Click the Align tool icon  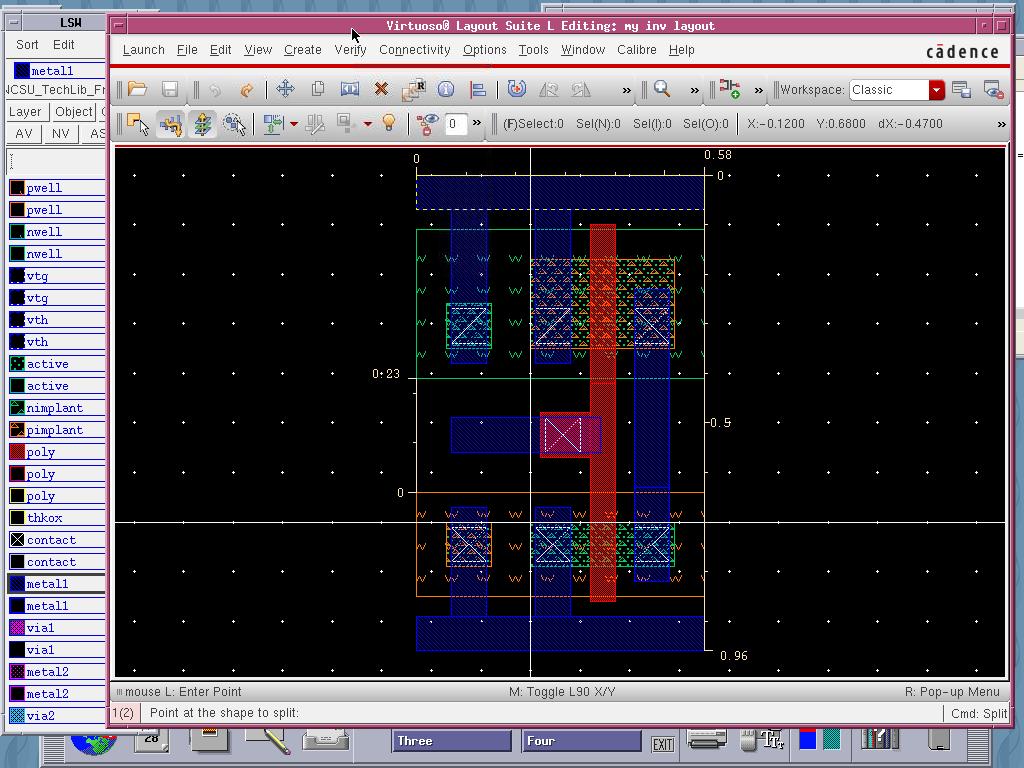click(478, 89)
